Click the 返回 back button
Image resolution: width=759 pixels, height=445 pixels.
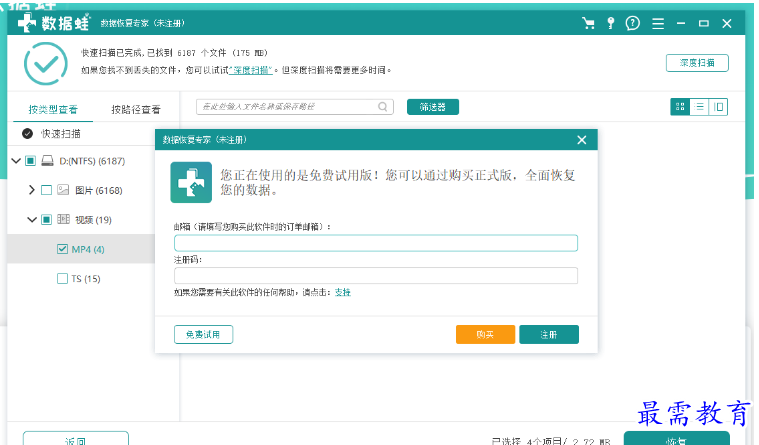coord(76,438)
